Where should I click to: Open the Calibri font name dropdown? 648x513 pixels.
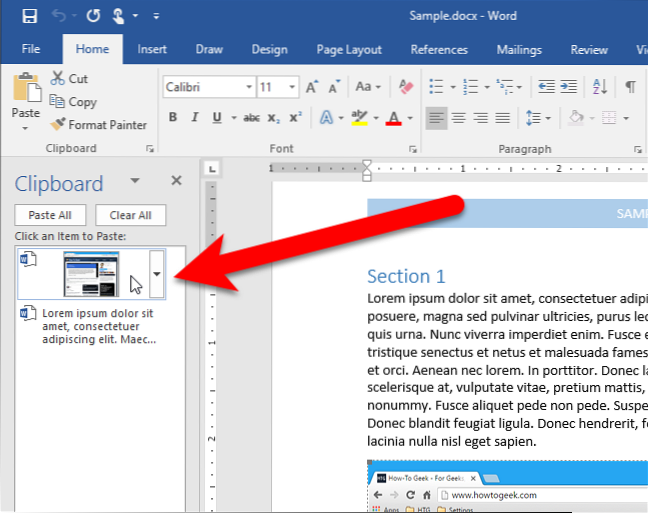205,87
